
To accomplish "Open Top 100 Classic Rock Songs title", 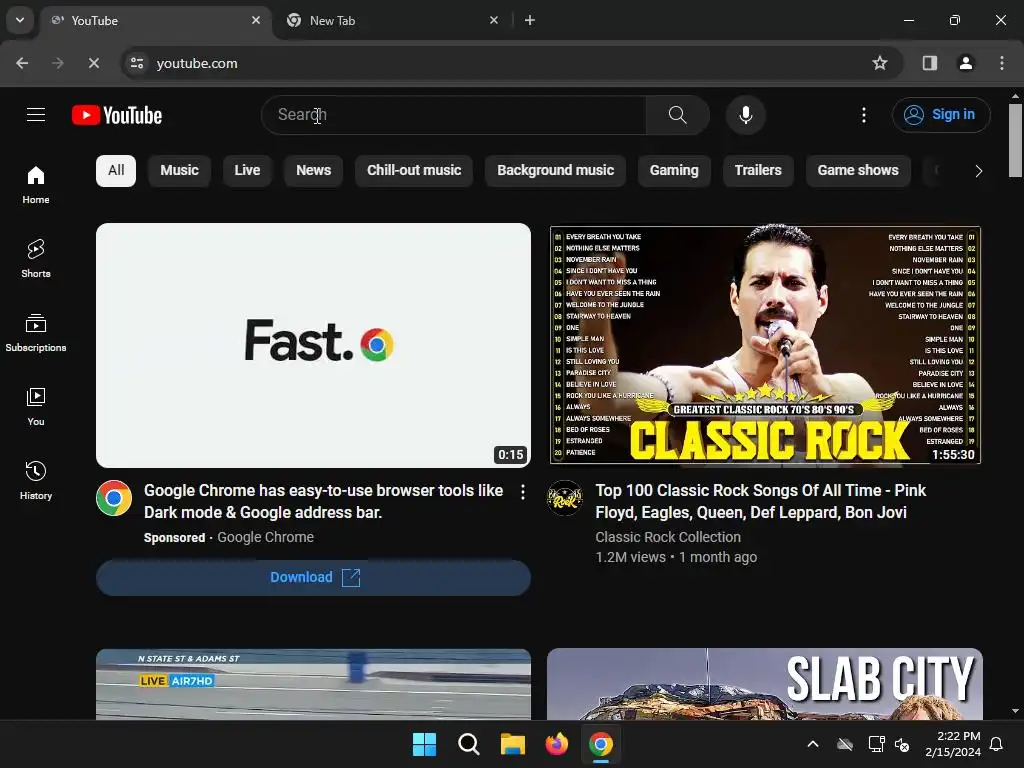I will tap(761, 502).
